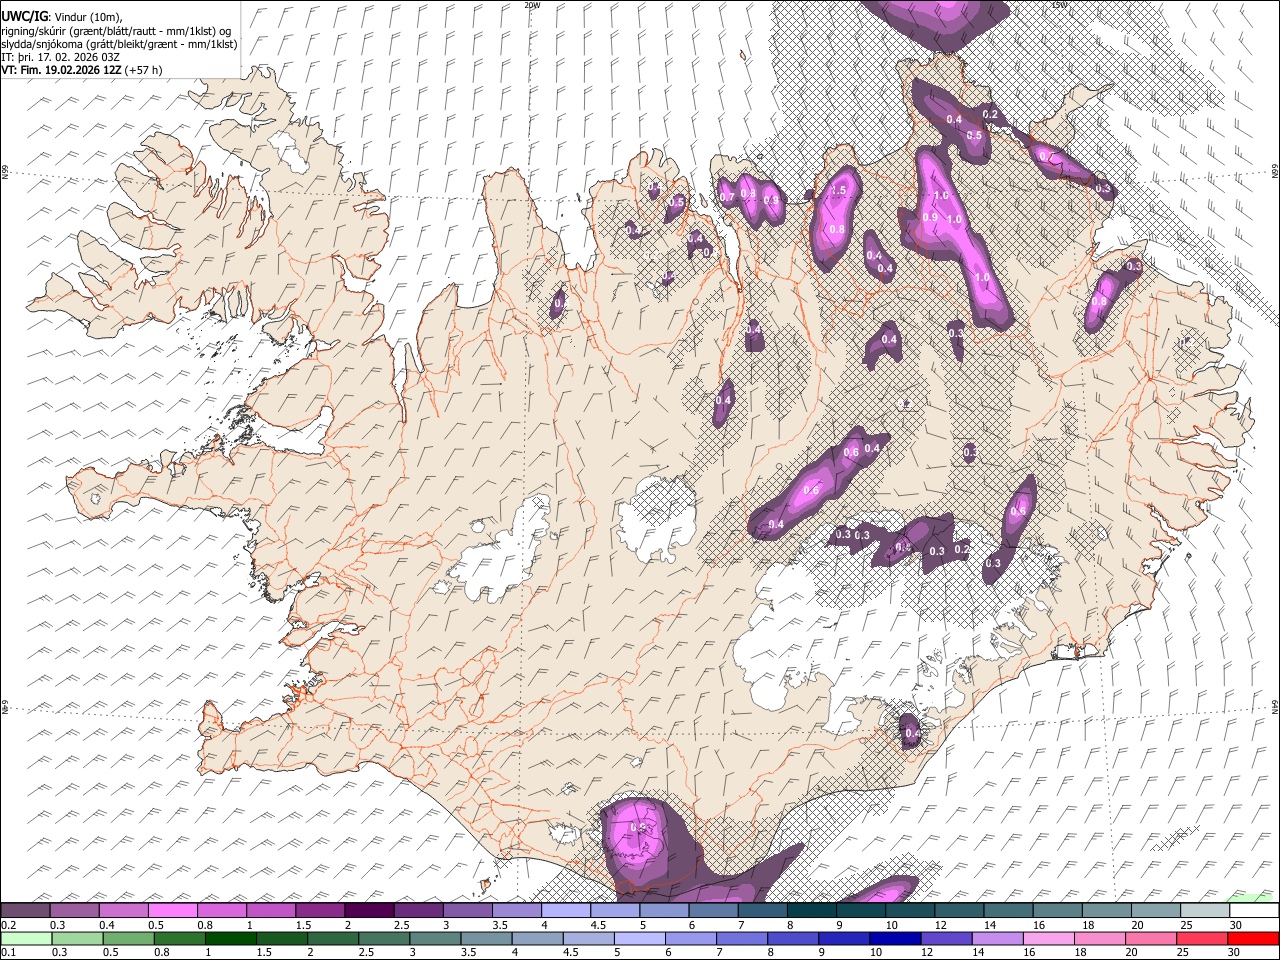Image resolution: width=1280 pixels, height=960 pixels.
Task: Click the '3.5' label in the lower scale
Action: click(x=468, y=952)
